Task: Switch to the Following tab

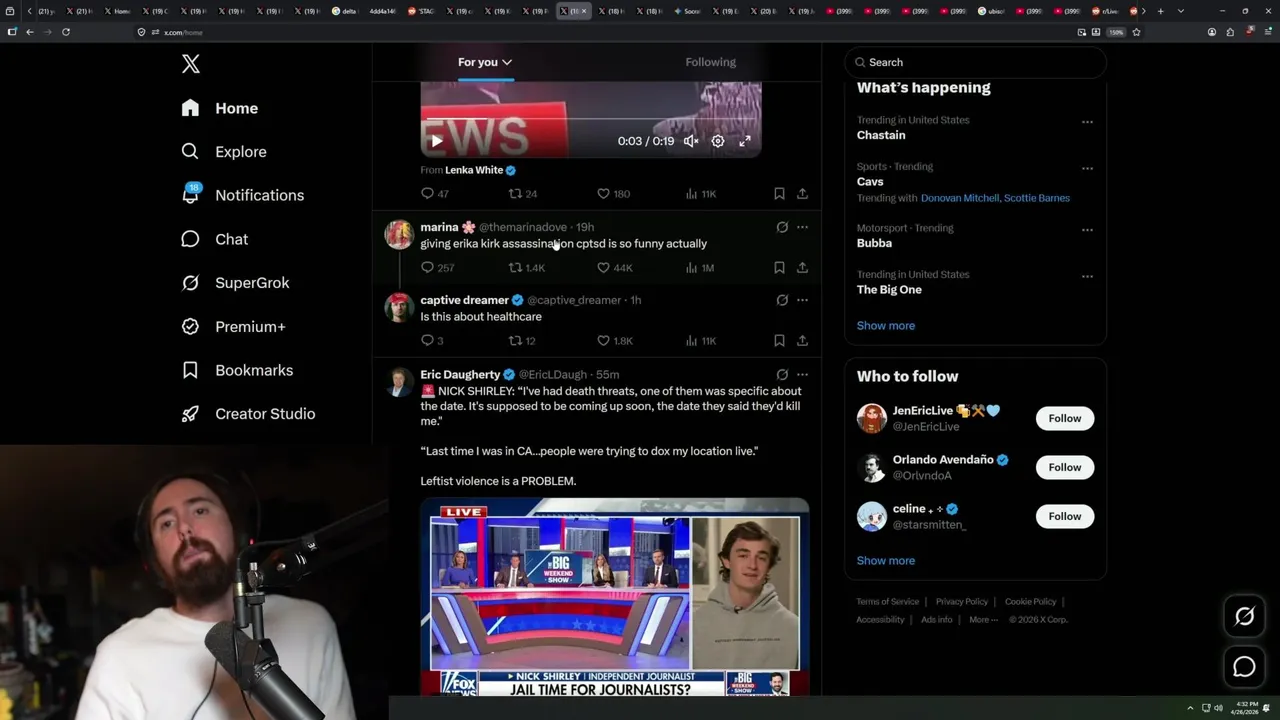Action: 710,62
